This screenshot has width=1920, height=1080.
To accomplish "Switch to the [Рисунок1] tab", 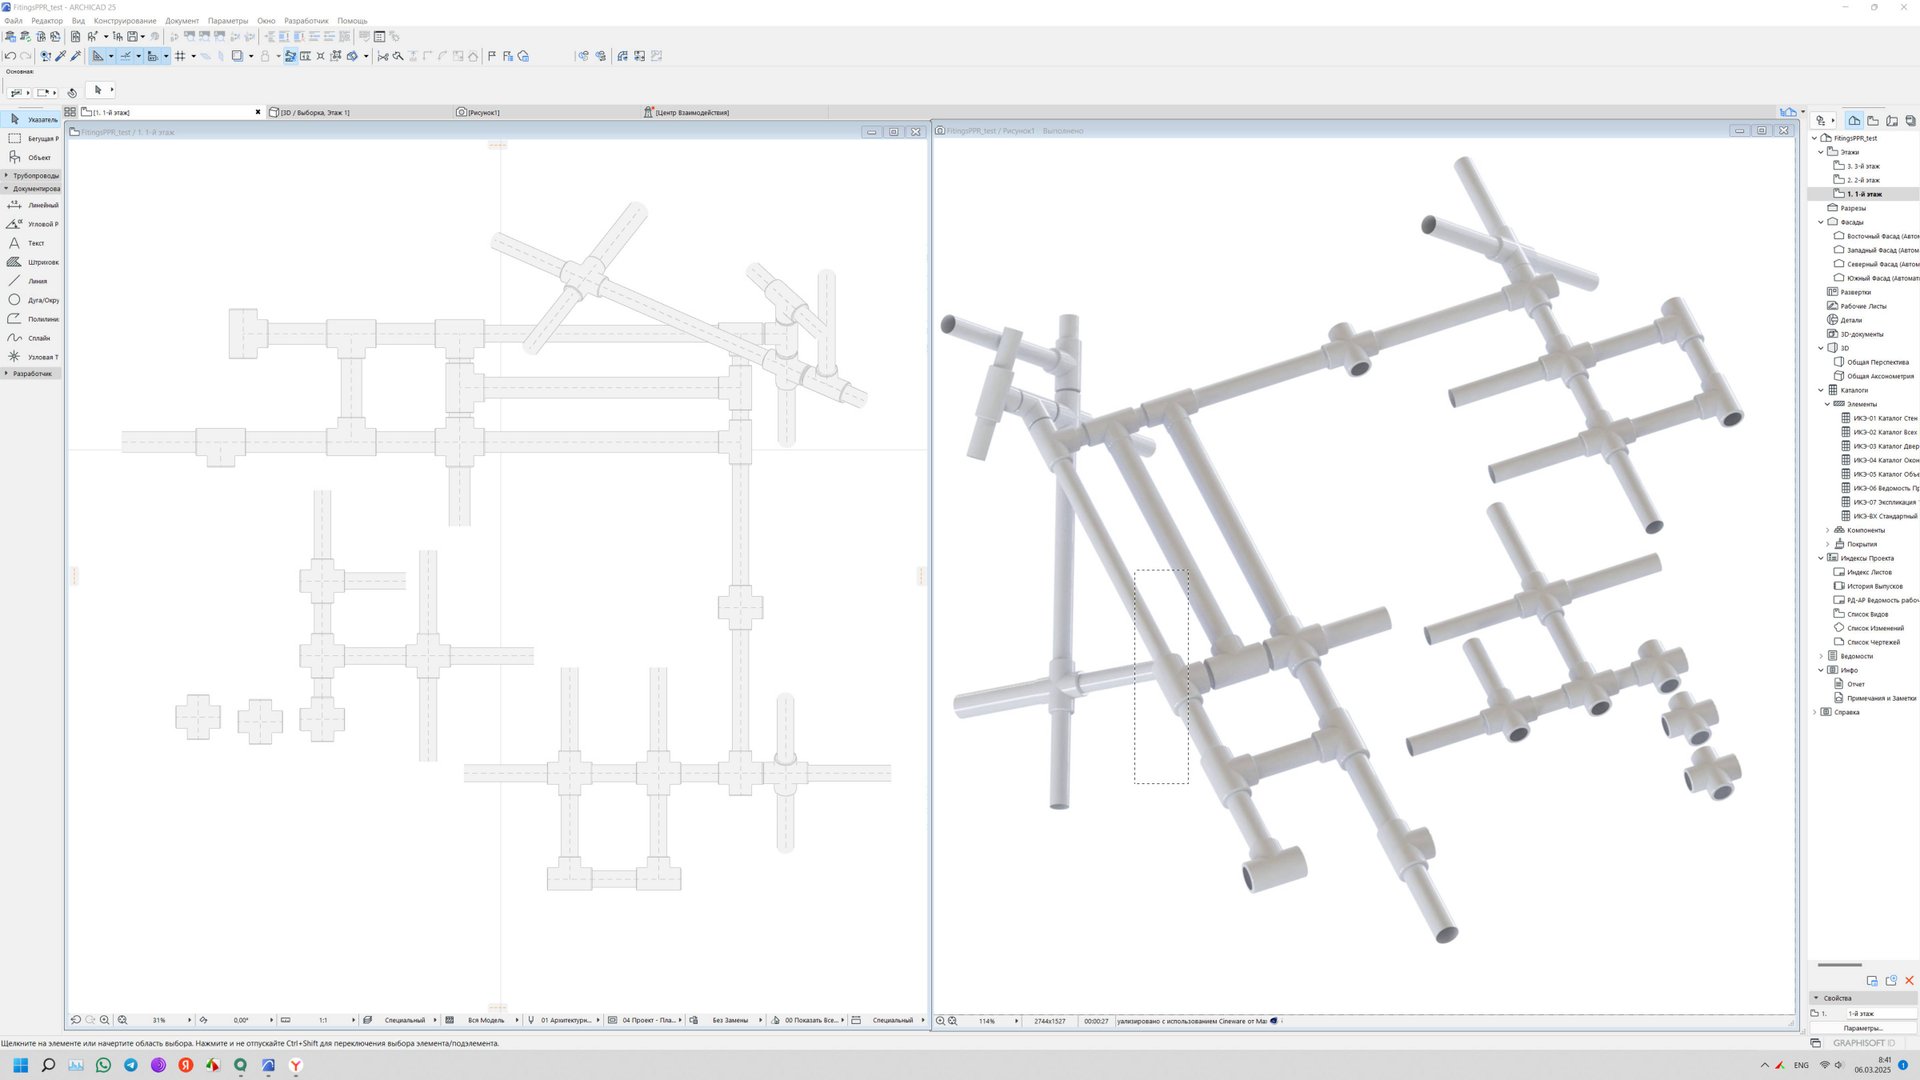I will 483,112.
